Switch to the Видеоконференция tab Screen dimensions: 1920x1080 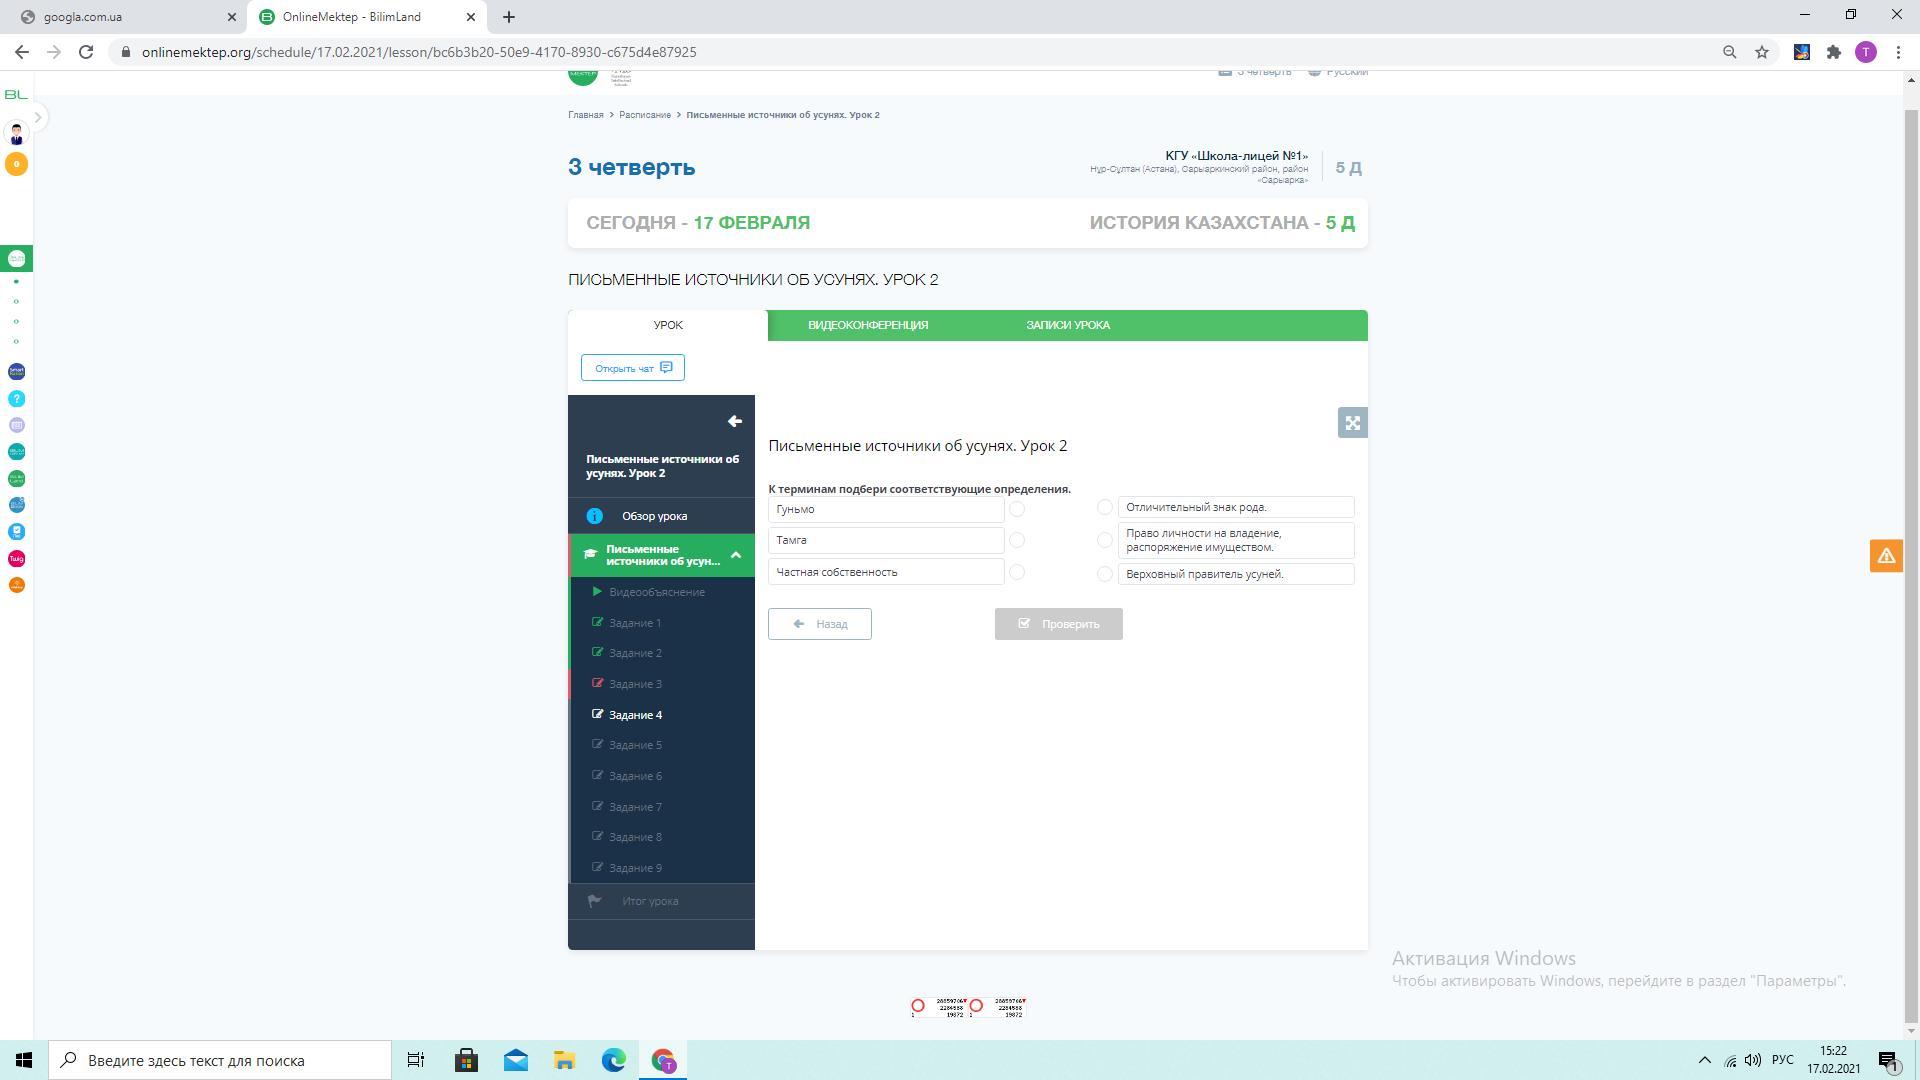coord(867,325)
